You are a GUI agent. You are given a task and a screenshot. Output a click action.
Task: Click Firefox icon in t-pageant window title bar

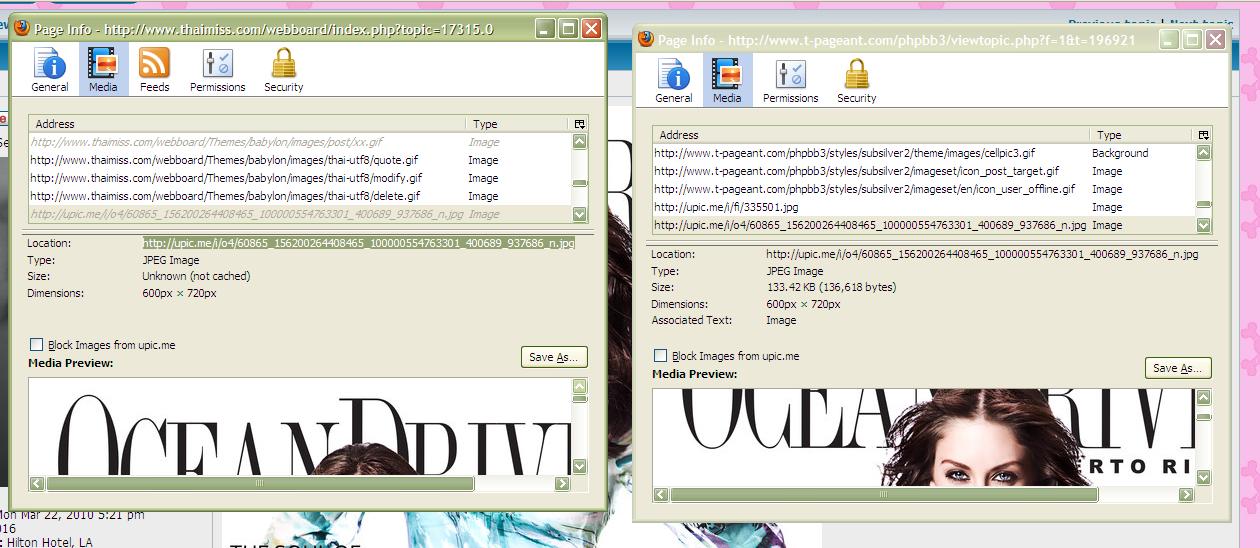pyautogui.click(x=646, y=40)
